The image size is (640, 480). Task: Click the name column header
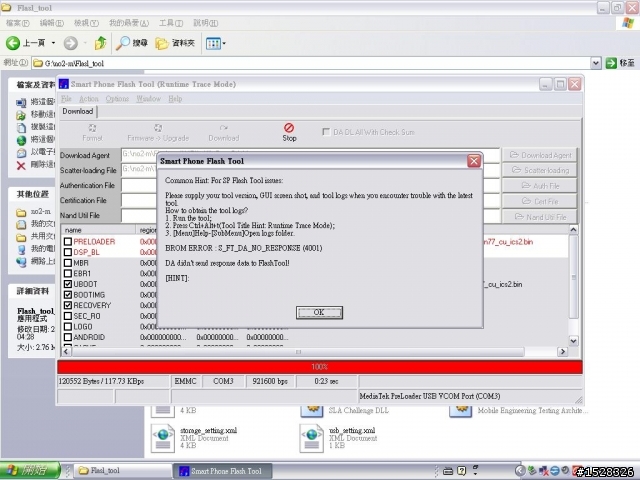coord(98,230)
